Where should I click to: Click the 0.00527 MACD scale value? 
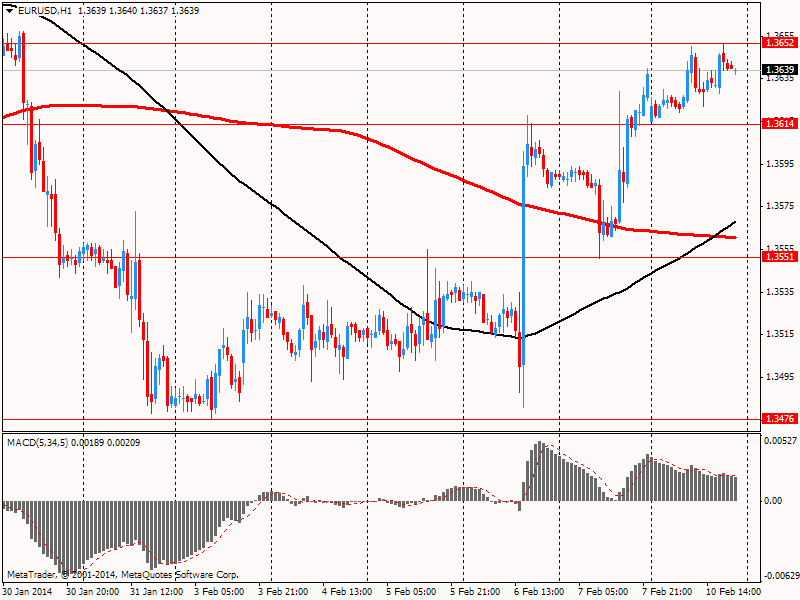point(781,441)
